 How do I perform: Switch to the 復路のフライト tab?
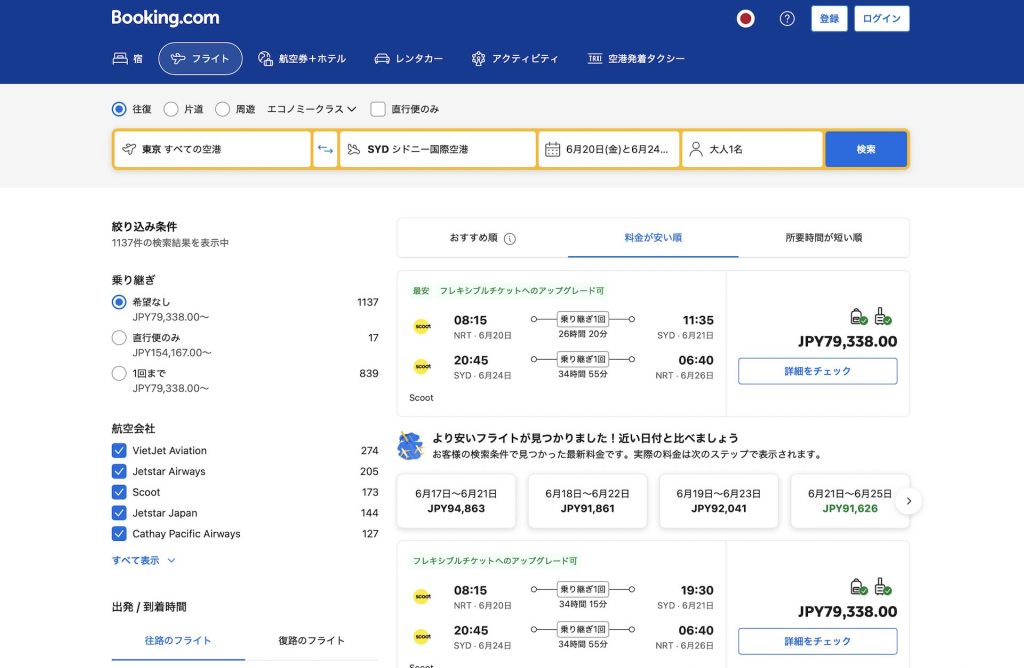tap(311, 641)
